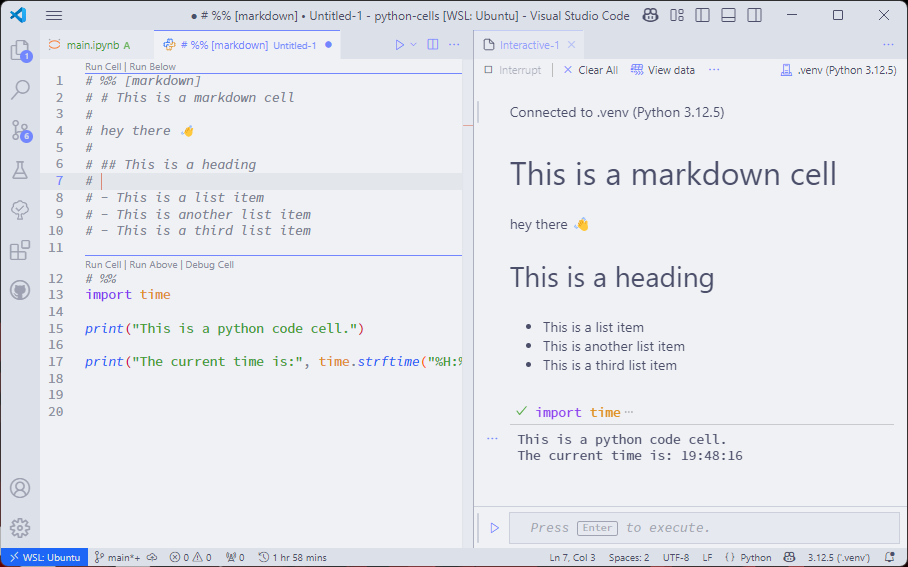Click the green checkmark beside import time
This screenshot has width=908, height=567.
(521, 411)
